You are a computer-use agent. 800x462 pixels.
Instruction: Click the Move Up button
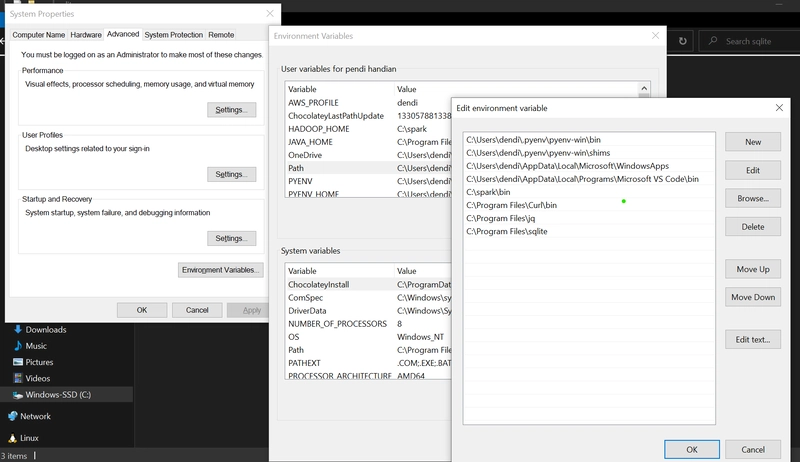pyautogui.click(x=753, y=269)
